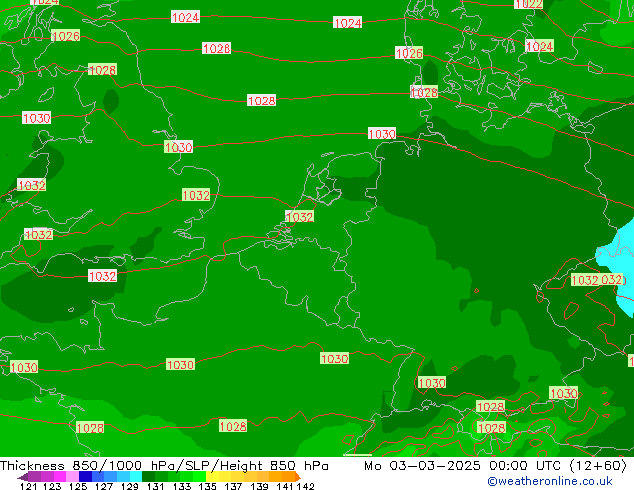Pick the yellow legend swatch after 135

pyautogui.click(x=212, y=476)
